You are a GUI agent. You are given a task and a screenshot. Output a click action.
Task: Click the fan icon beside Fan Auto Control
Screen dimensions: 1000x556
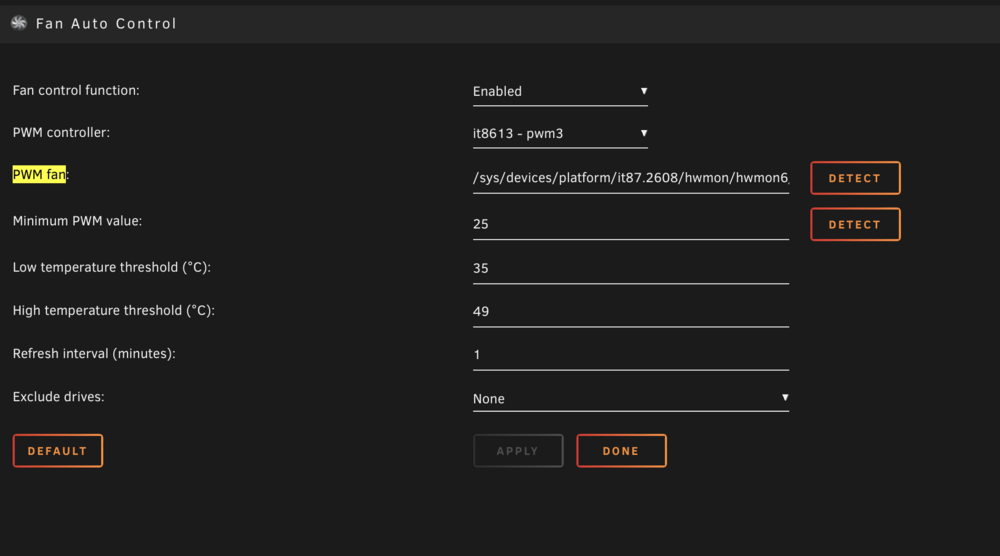coord(18,23)
